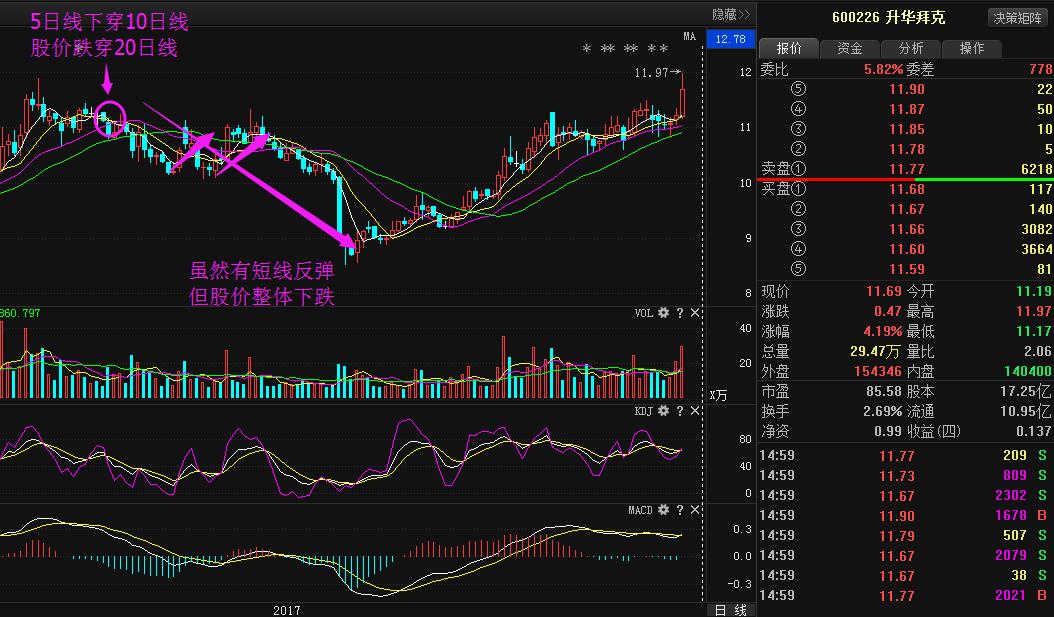Open the MACD indicator settings gear
Screen dimensions: 1054x617
tap(662, 510)
